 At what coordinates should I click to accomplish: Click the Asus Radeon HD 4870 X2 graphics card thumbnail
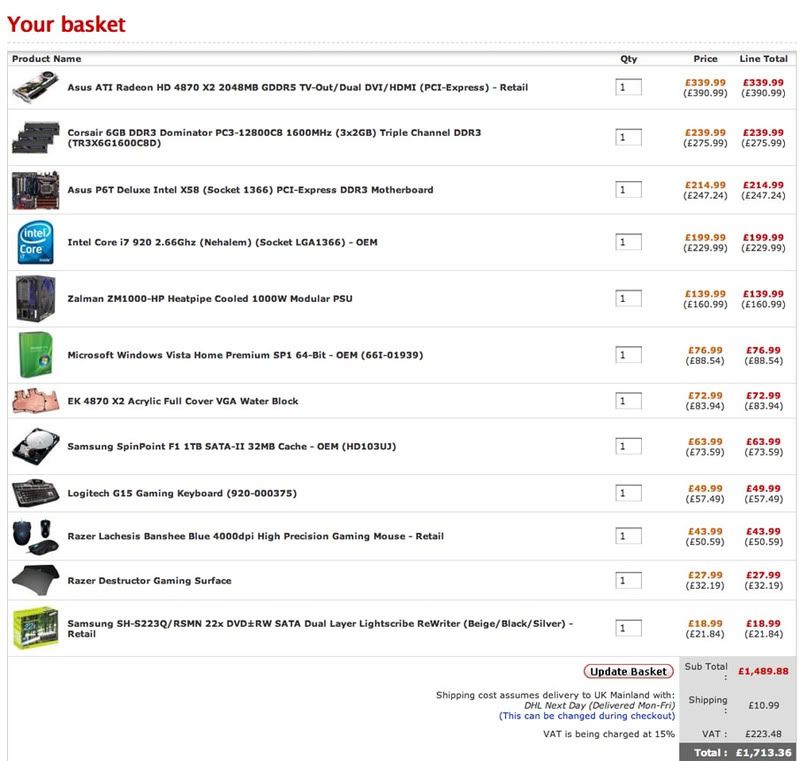(x=36, y=88)
